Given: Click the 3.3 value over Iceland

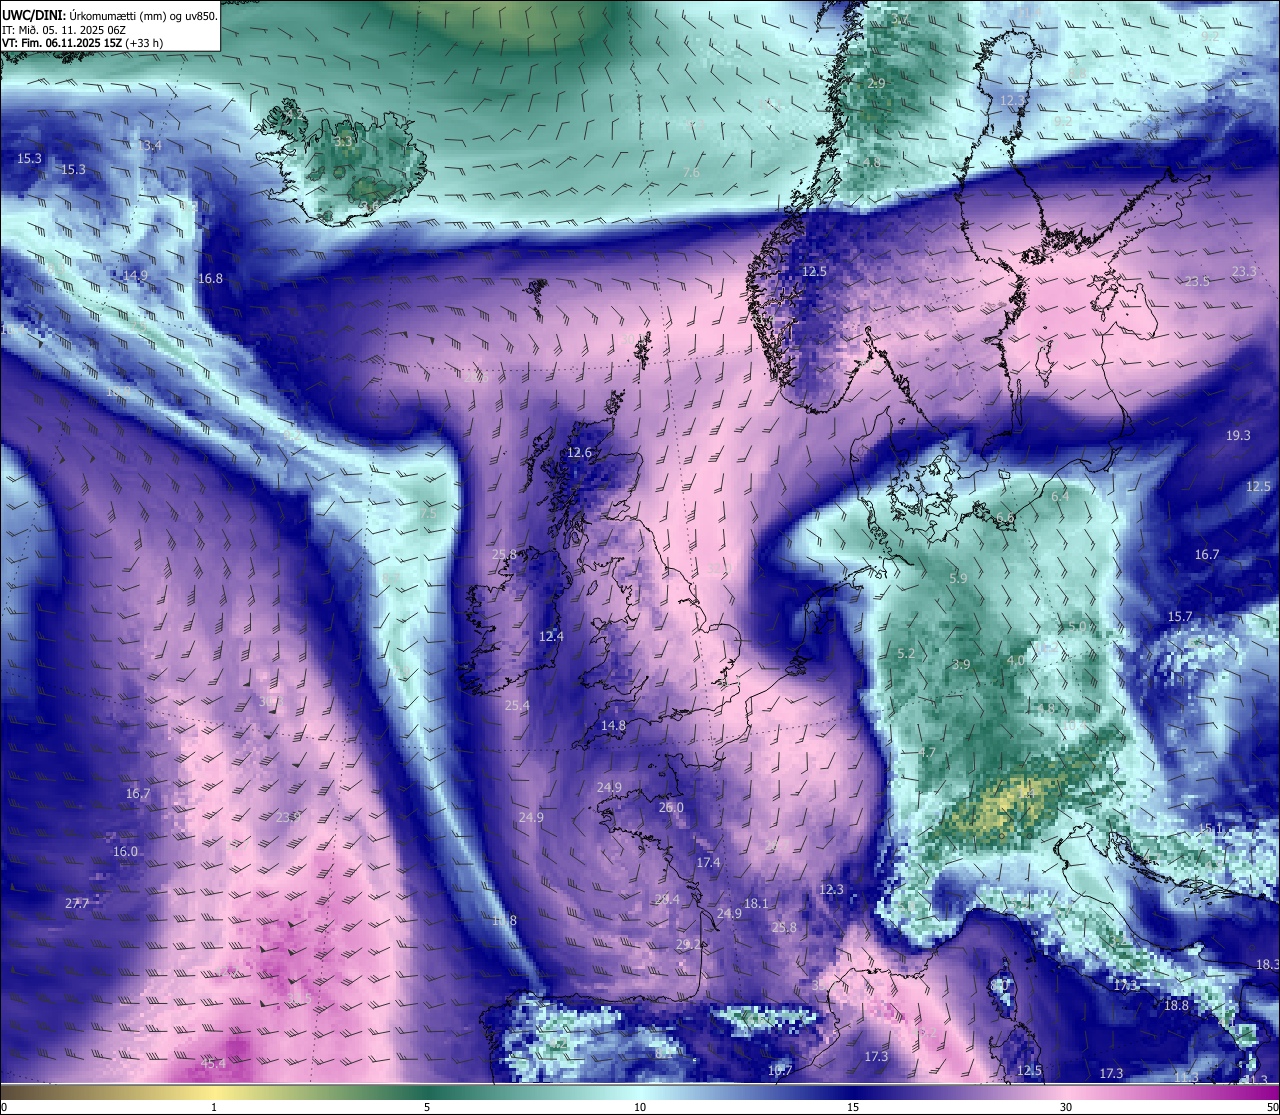Looking at the screenshot, I should click(x=343, y=142).
